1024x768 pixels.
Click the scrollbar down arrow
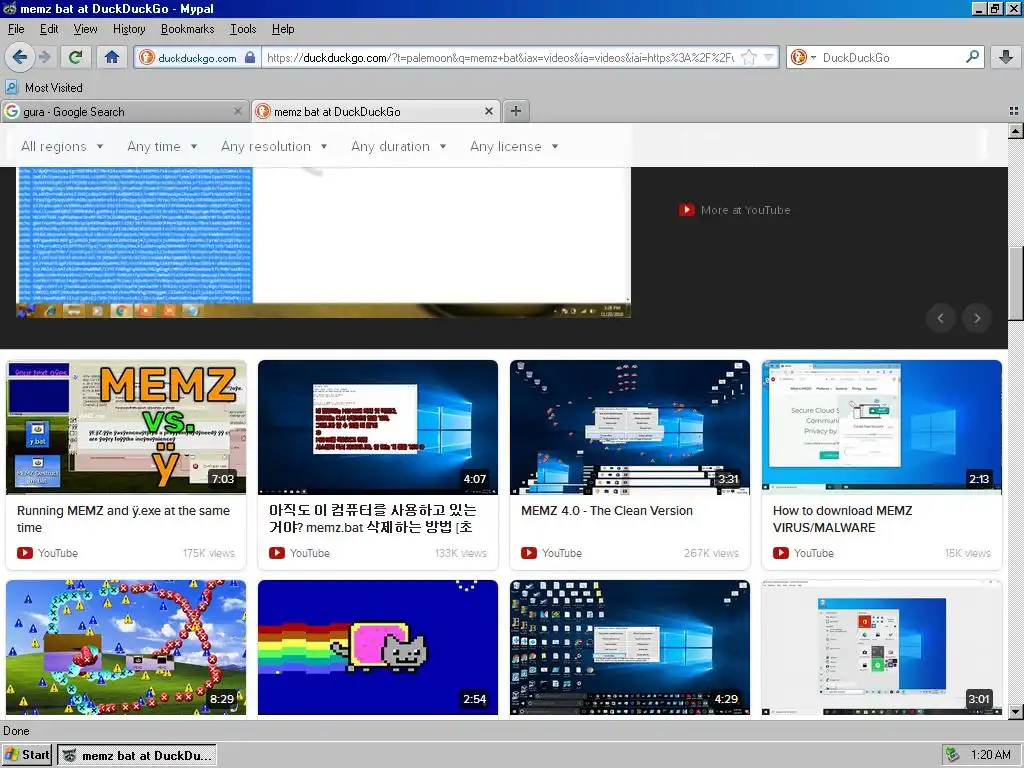(x=1016, y=712)
